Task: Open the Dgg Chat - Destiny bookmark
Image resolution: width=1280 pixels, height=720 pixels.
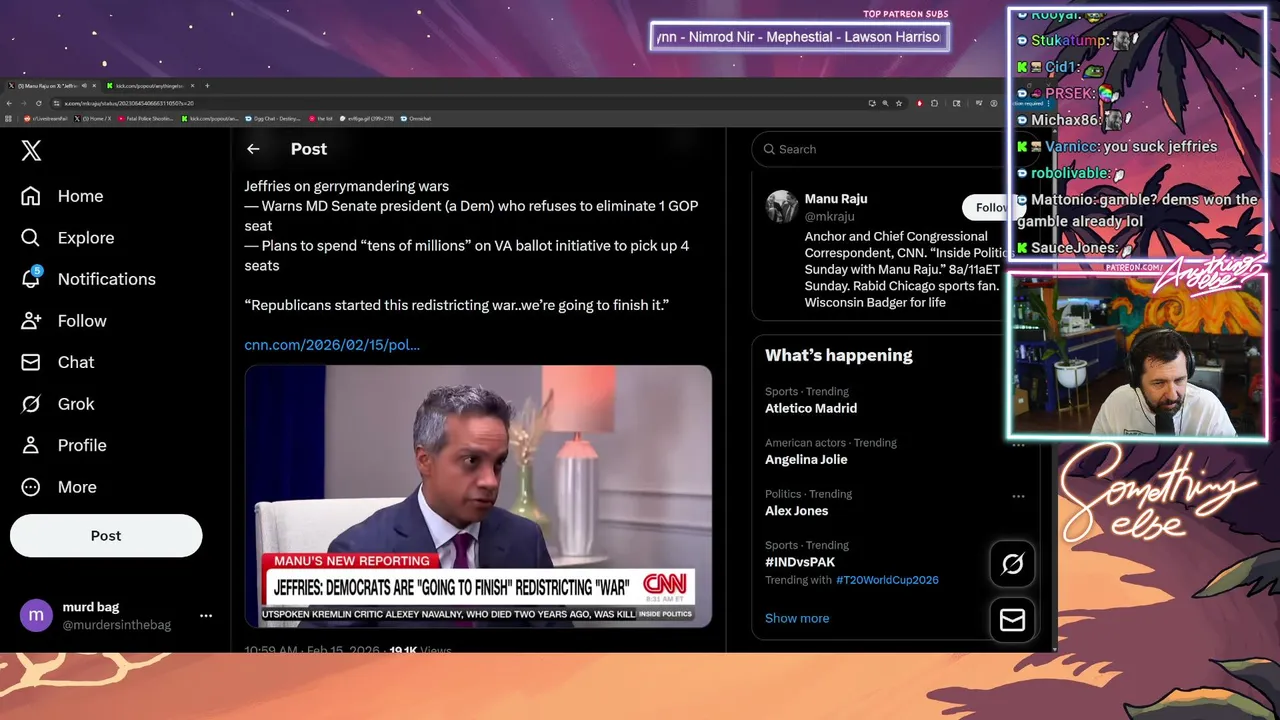Action: [273, 118]
